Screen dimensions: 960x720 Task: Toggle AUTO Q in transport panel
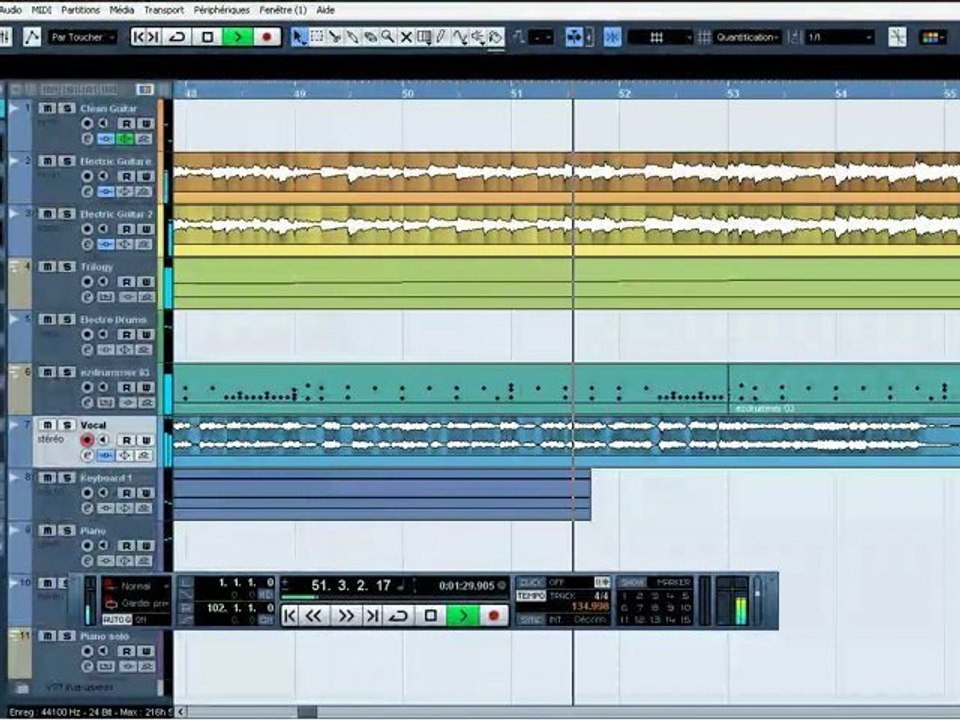click(x=116, y=620)
